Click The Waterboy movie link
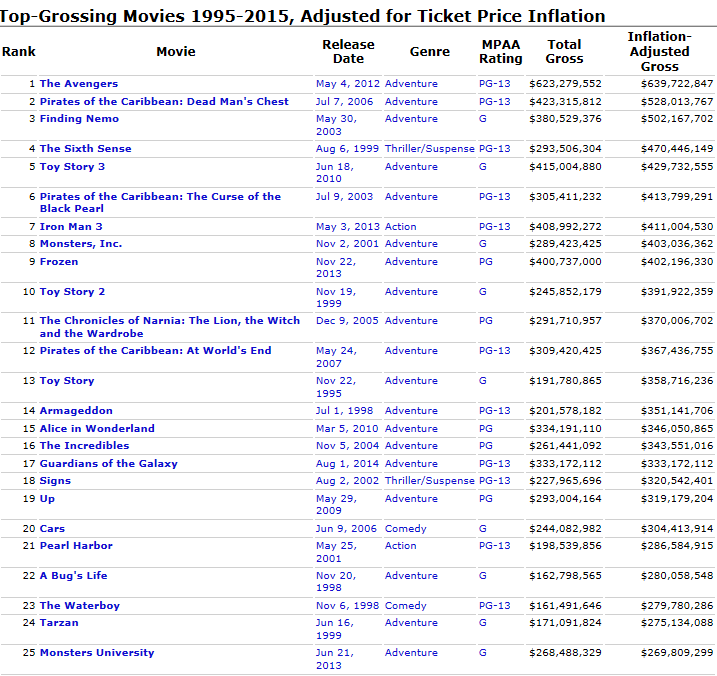Image resolution: width=717 pixels, height=676 pixels. point(80,606)
